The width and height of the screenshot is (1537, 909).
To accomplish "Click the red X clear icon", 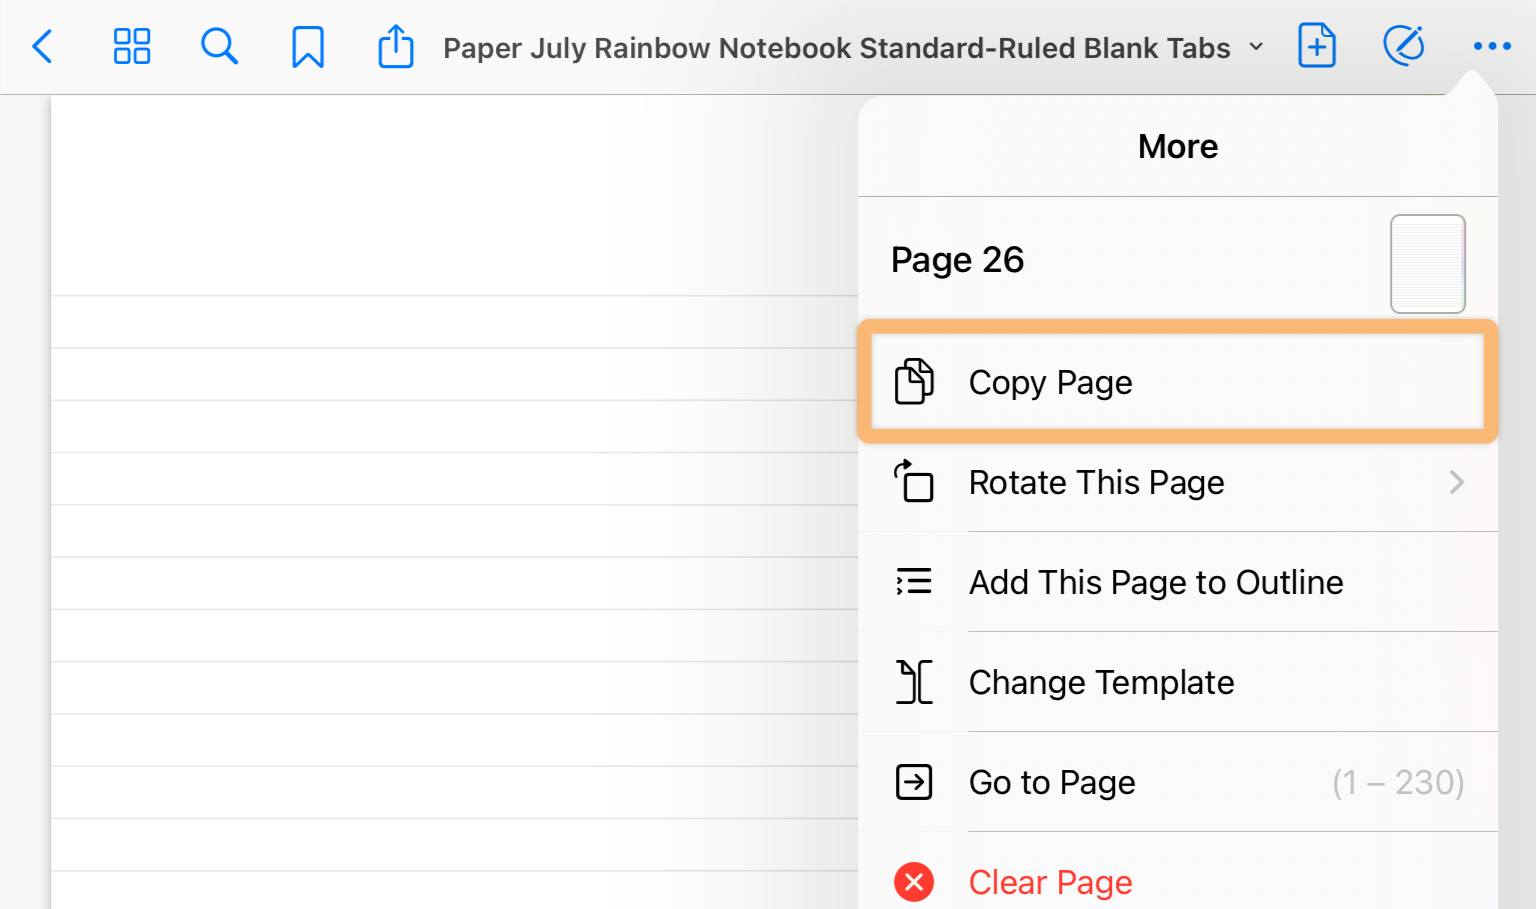I will (914, 882).
